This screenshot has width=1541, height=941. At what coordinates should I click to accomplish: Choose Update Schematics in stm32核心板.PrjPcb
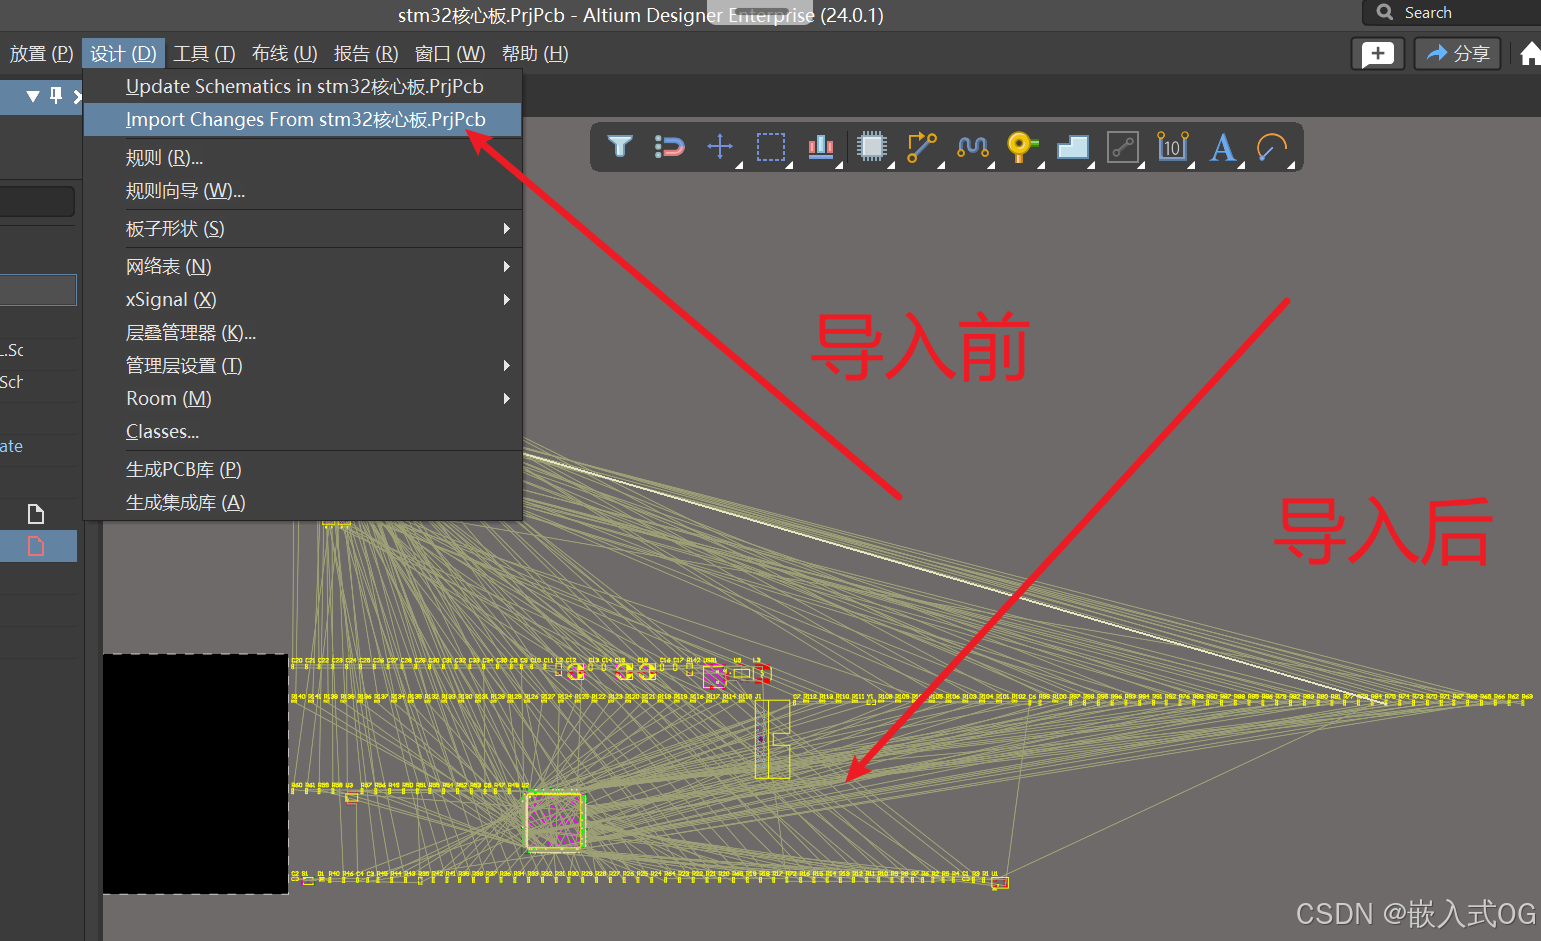click(x=303, y=86)
